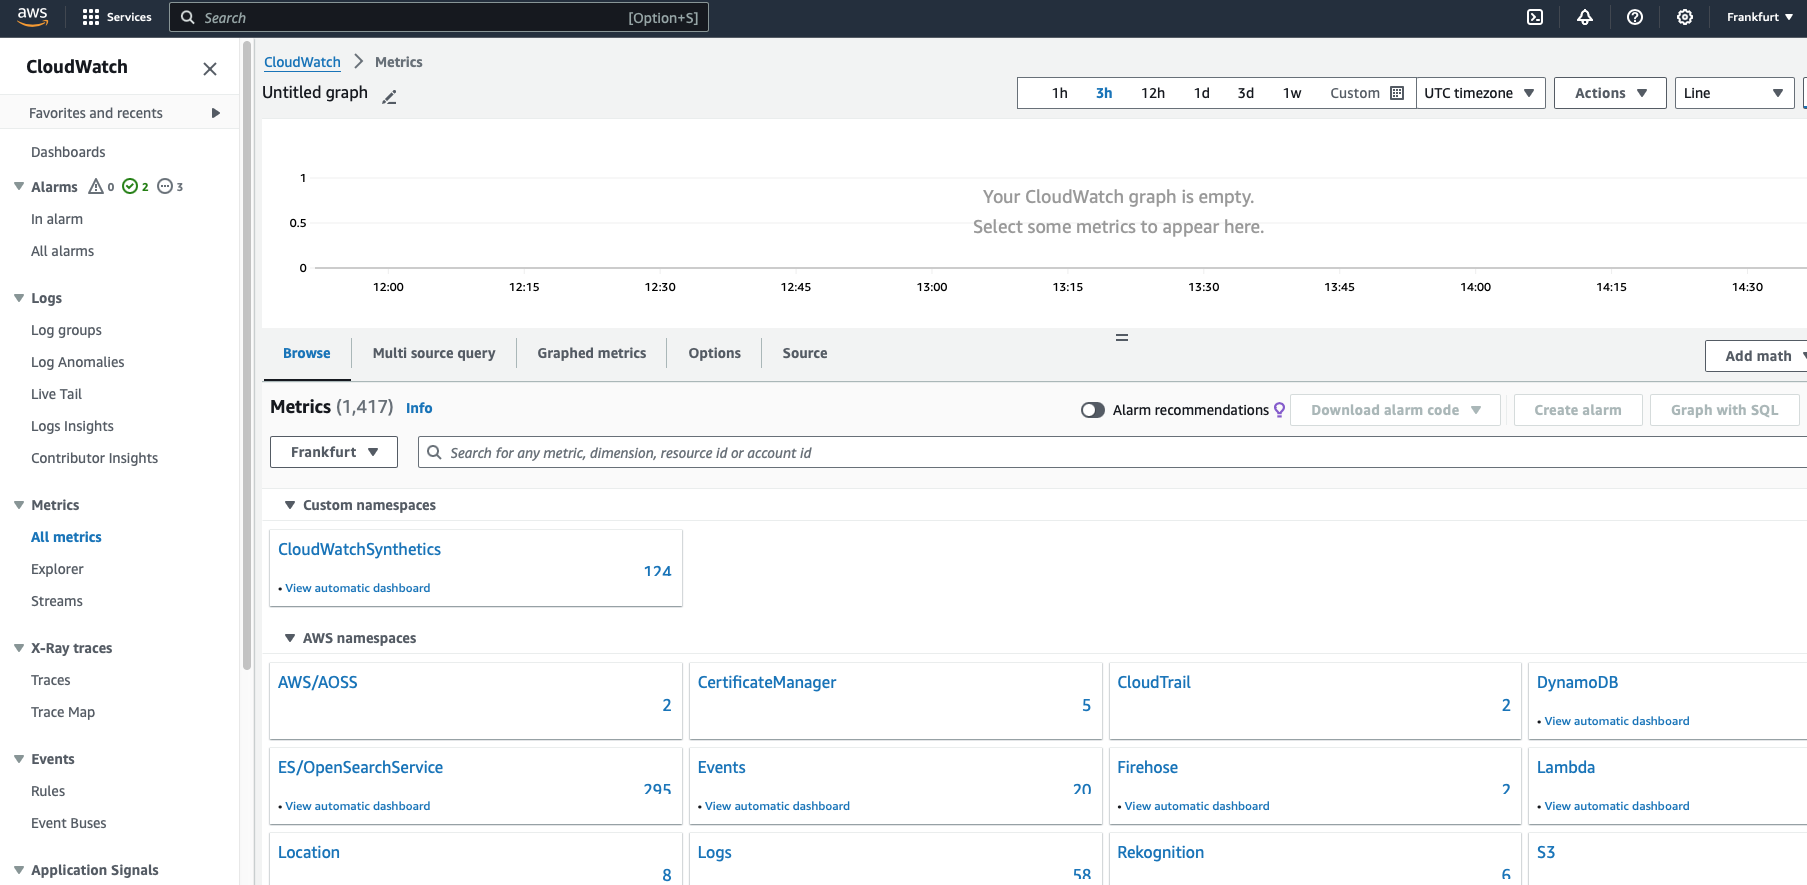The image size is (1807, 885).
Task: Open the Firehose namespace
Action: [1148, 767]
